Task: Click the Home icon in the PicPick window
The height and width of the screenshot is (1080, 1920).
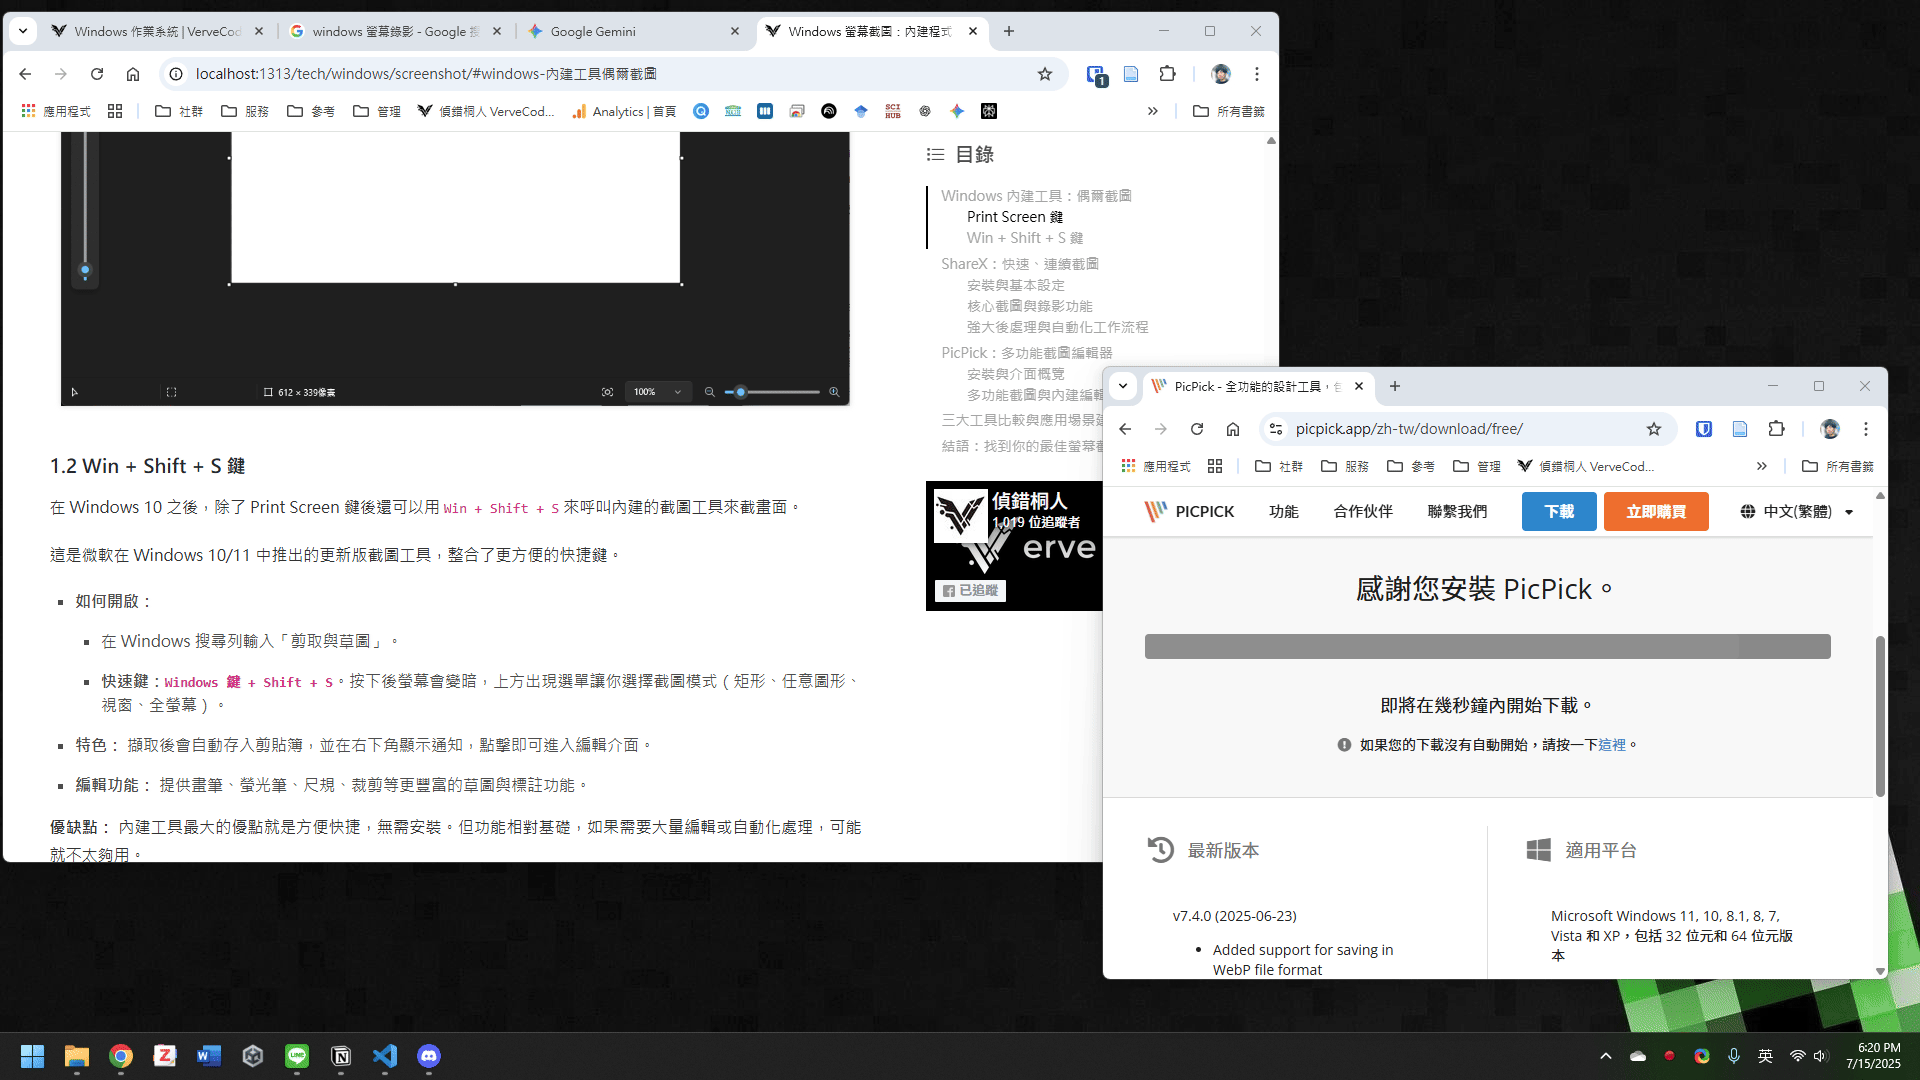Action: [1232, 428]
